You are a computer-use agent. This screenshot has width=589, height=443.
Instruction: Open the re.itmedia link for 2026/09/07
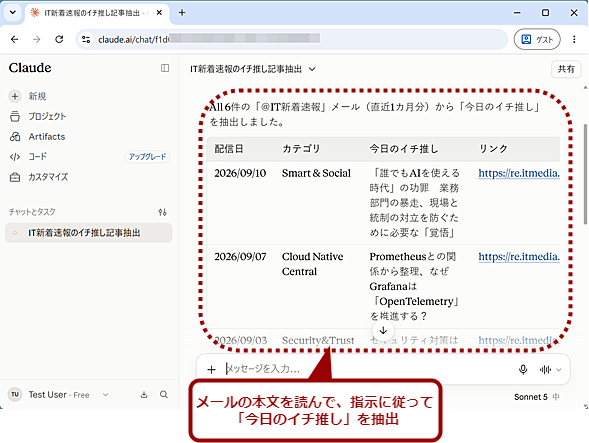(x=519, y=257)
